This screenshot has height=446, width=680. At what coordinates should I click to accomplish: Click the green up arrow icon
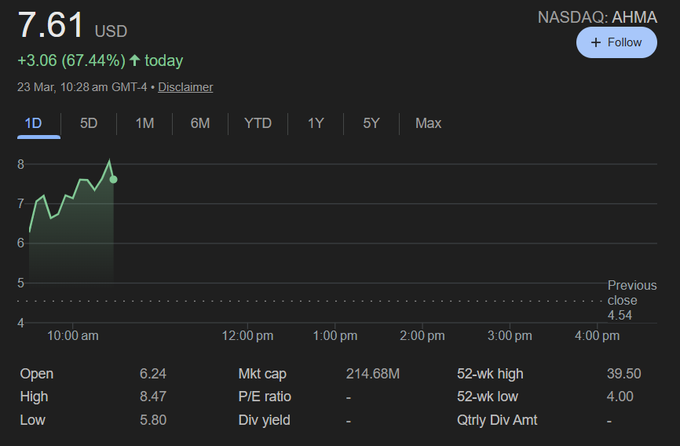point(134,60)
